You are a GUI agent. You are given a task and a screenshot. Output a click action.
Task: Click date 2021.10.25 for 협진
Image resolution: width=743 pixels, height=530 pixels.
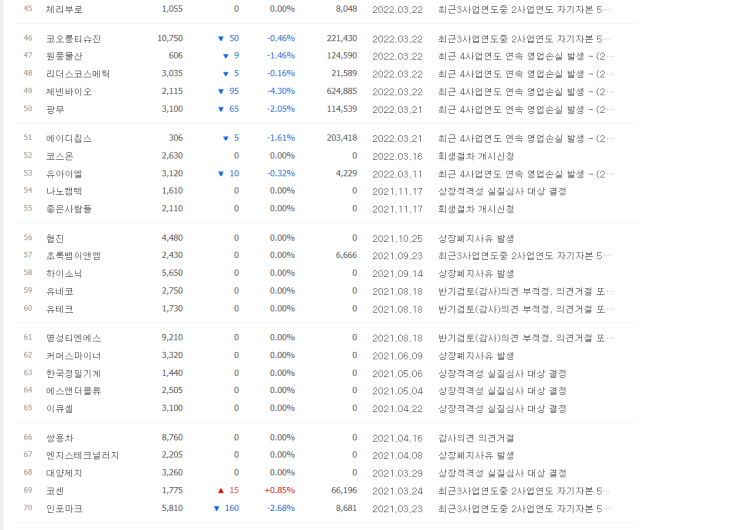pos(397,238)
